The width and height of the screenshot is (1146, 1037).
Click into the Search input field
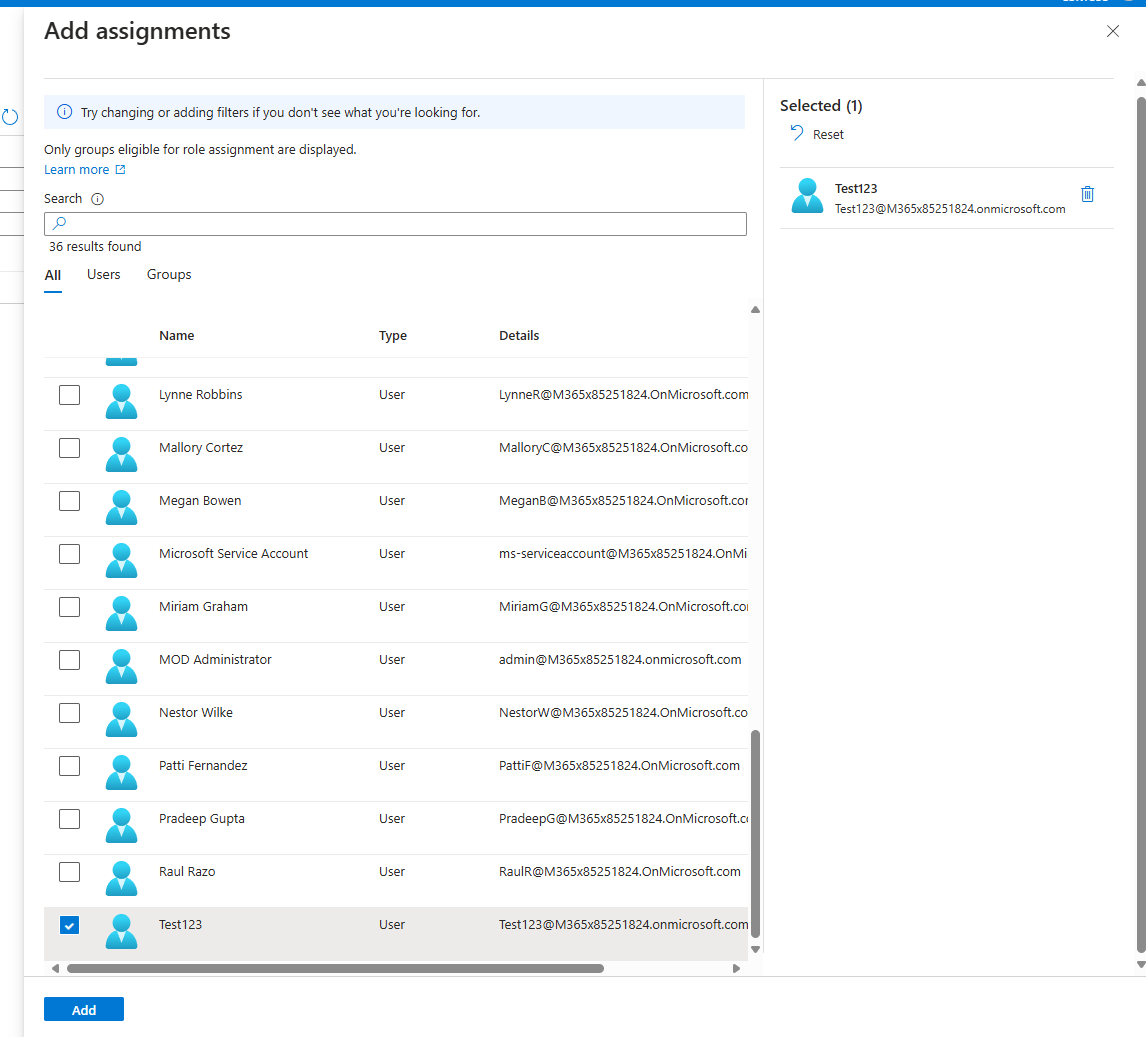click(x=400, y=224)
